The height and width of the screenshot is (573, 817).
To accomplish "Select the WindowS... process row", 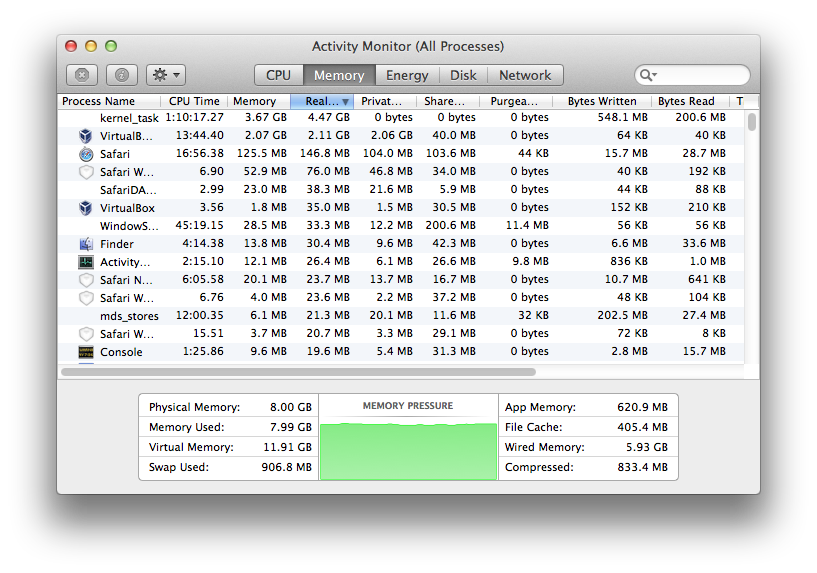I will coord(401,226).
